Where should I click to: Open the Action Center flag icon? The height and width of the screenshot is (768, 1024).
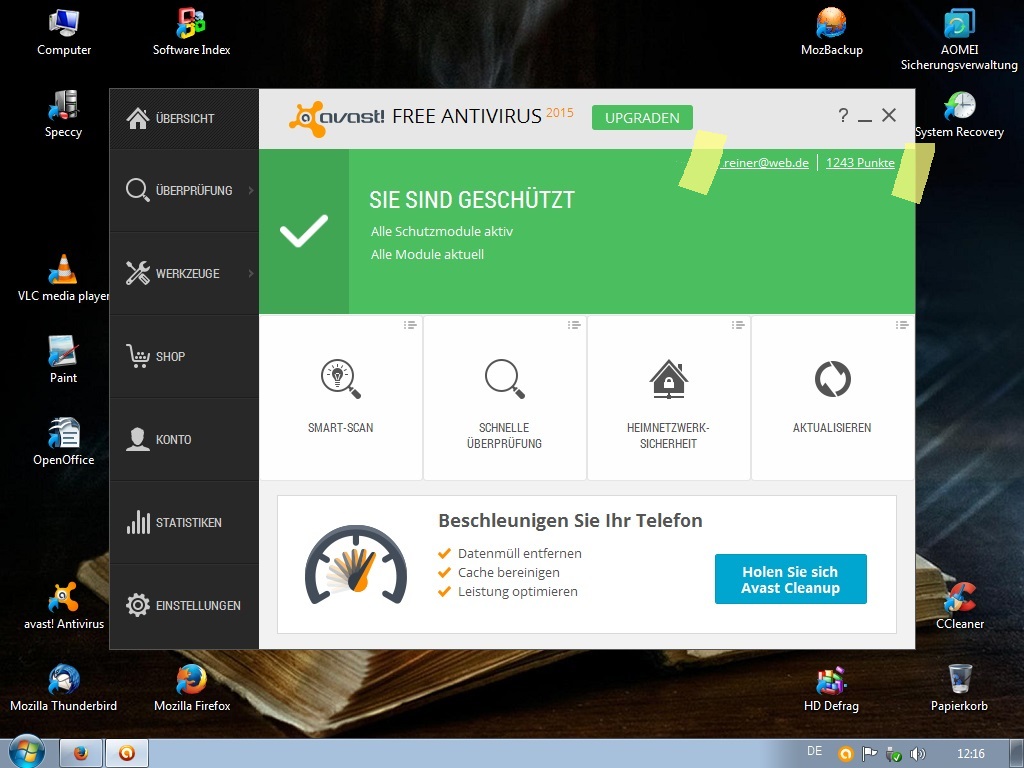870,754
